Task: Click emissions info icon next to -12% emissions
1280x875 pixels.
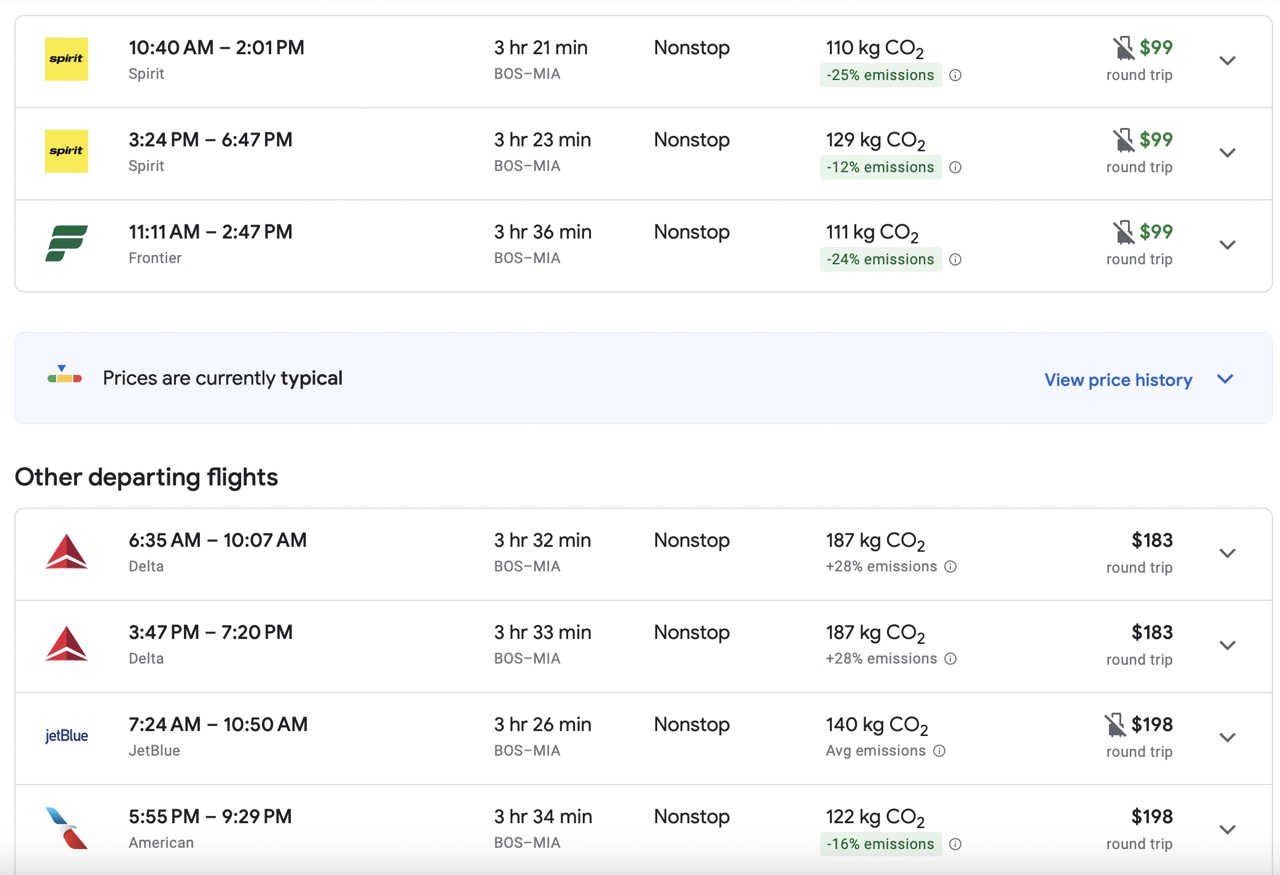Action: tap(955, 167)
